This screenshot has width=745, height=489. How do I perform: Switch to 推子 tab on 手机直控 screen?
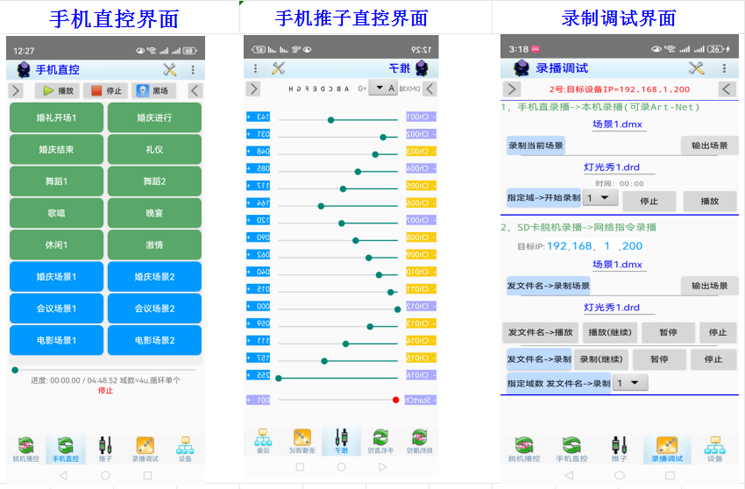coord(106,448)
